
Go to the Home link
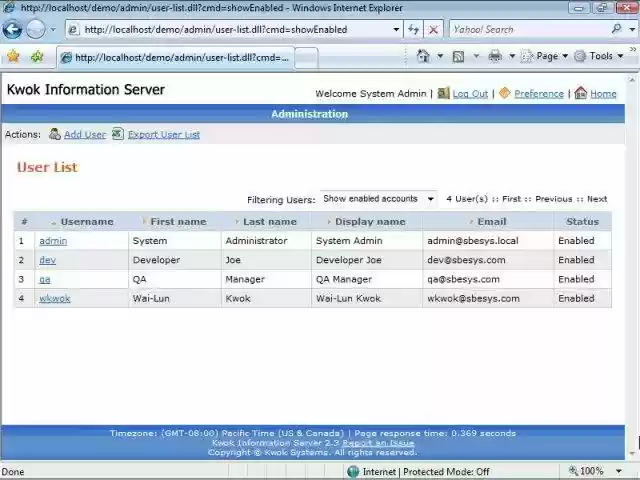[x=603, y=94]
